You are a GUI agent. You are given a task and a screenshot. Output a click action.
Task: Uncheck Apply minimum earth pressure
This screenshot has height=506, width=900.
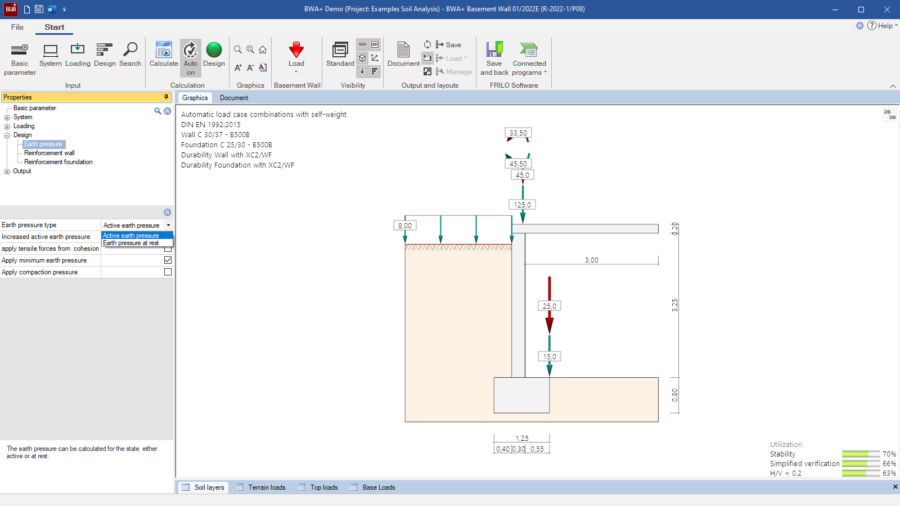point(168,260)
